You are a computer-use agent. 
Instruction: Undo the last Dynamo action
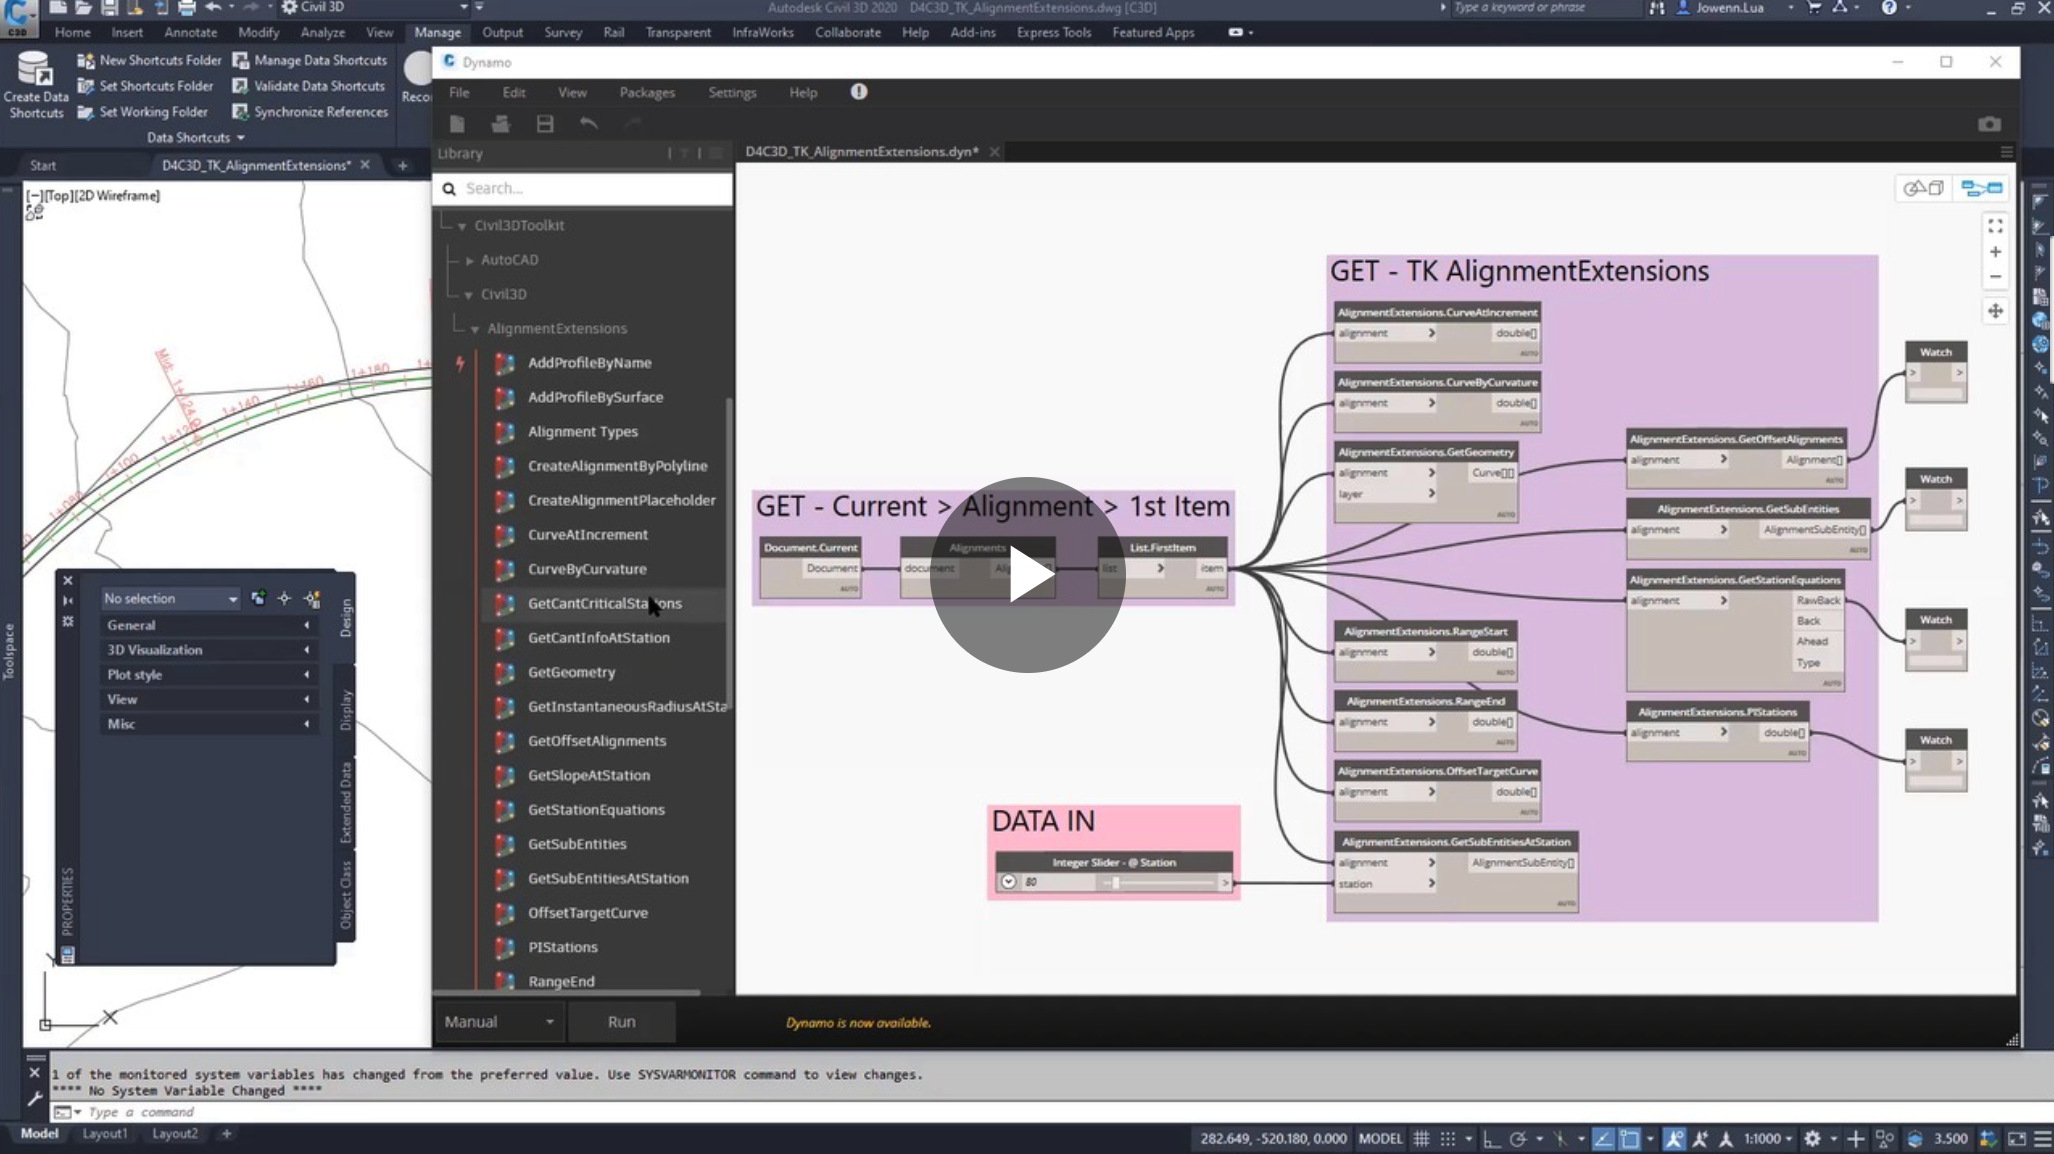(589, 124)
